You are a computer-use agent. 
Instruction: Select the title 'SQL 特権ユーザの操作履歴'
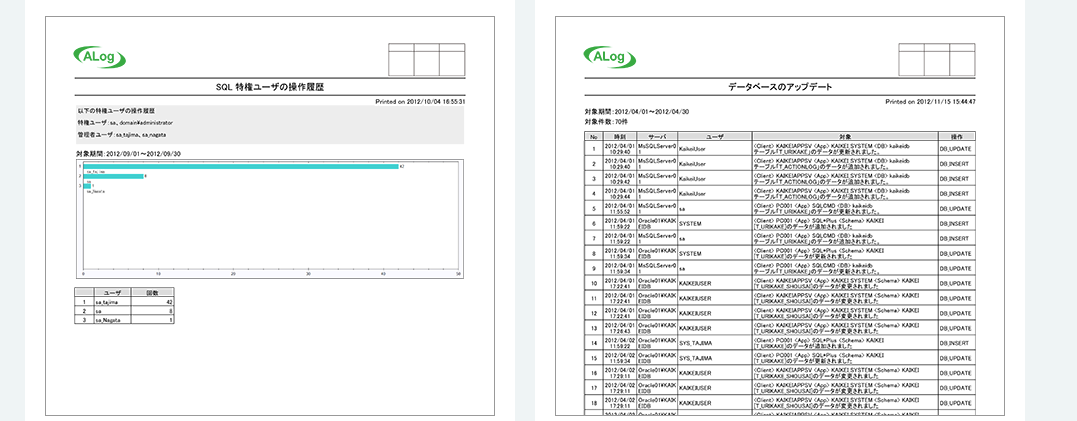[270, 87]
